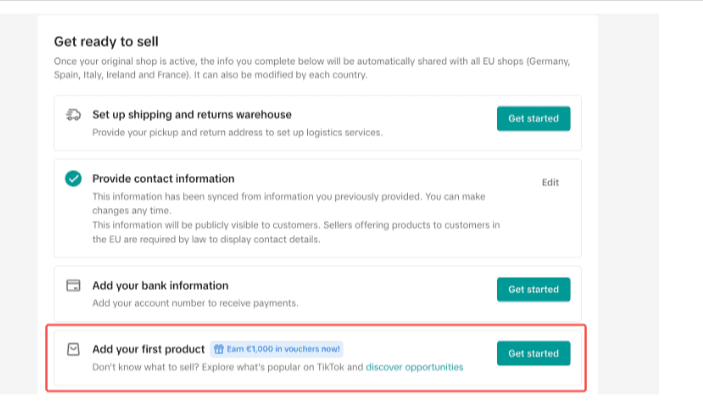Select the Provide contact information title
Viewport: 703px width, 417px height.
(163, 178)
